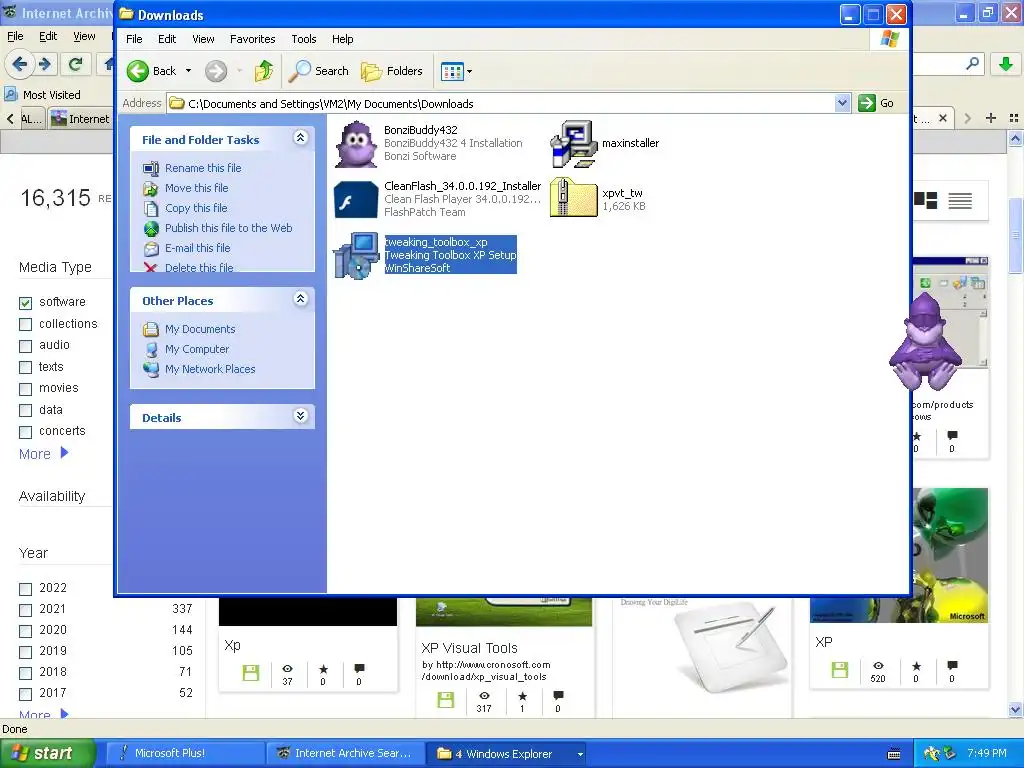Open the Back button history dropdown
Viewport: 1024px width, 768px height.
coord(189,71)
